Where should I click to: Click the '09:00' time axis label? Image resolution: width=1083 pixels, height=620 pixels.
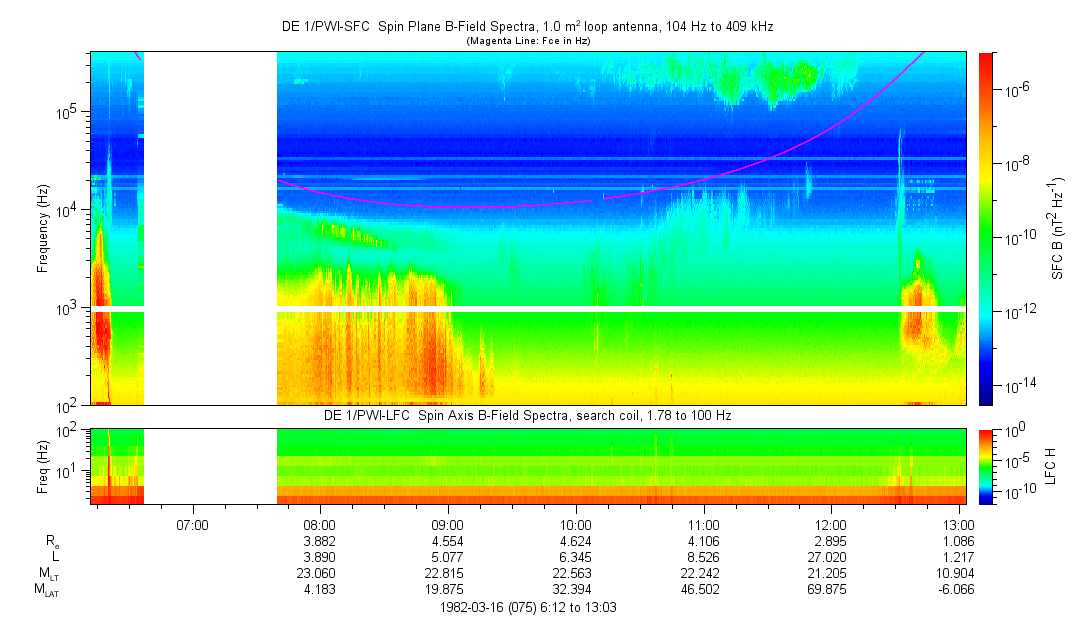pyautogui.click(x=448, y=525)
